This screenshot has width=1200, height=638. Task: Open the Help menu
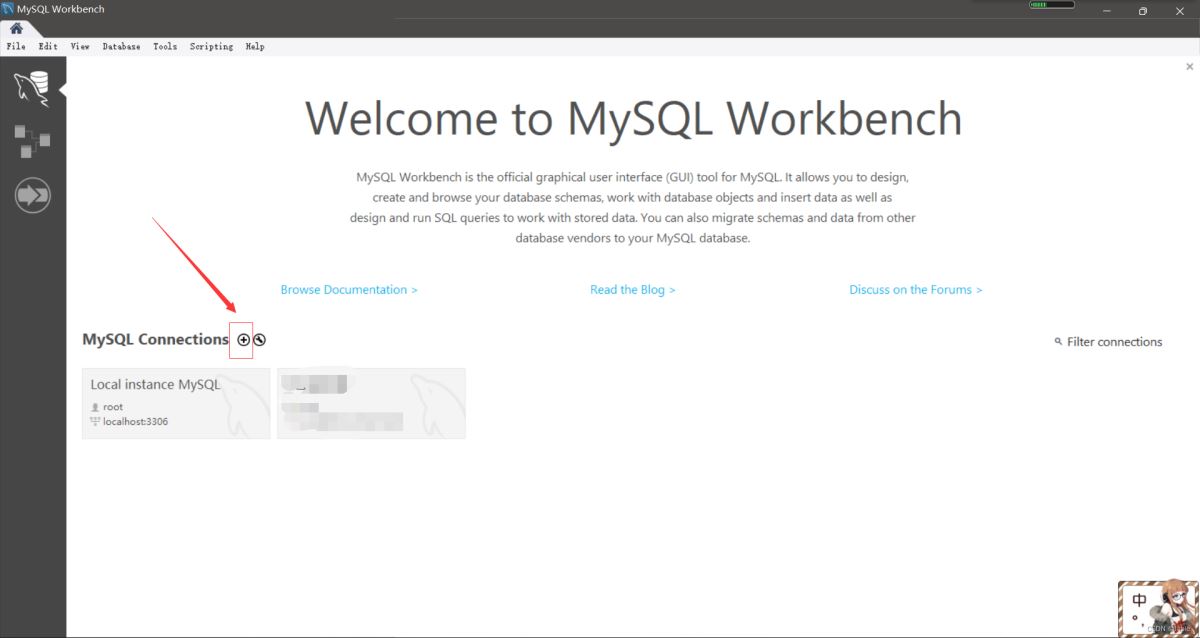tap(255, 46)
